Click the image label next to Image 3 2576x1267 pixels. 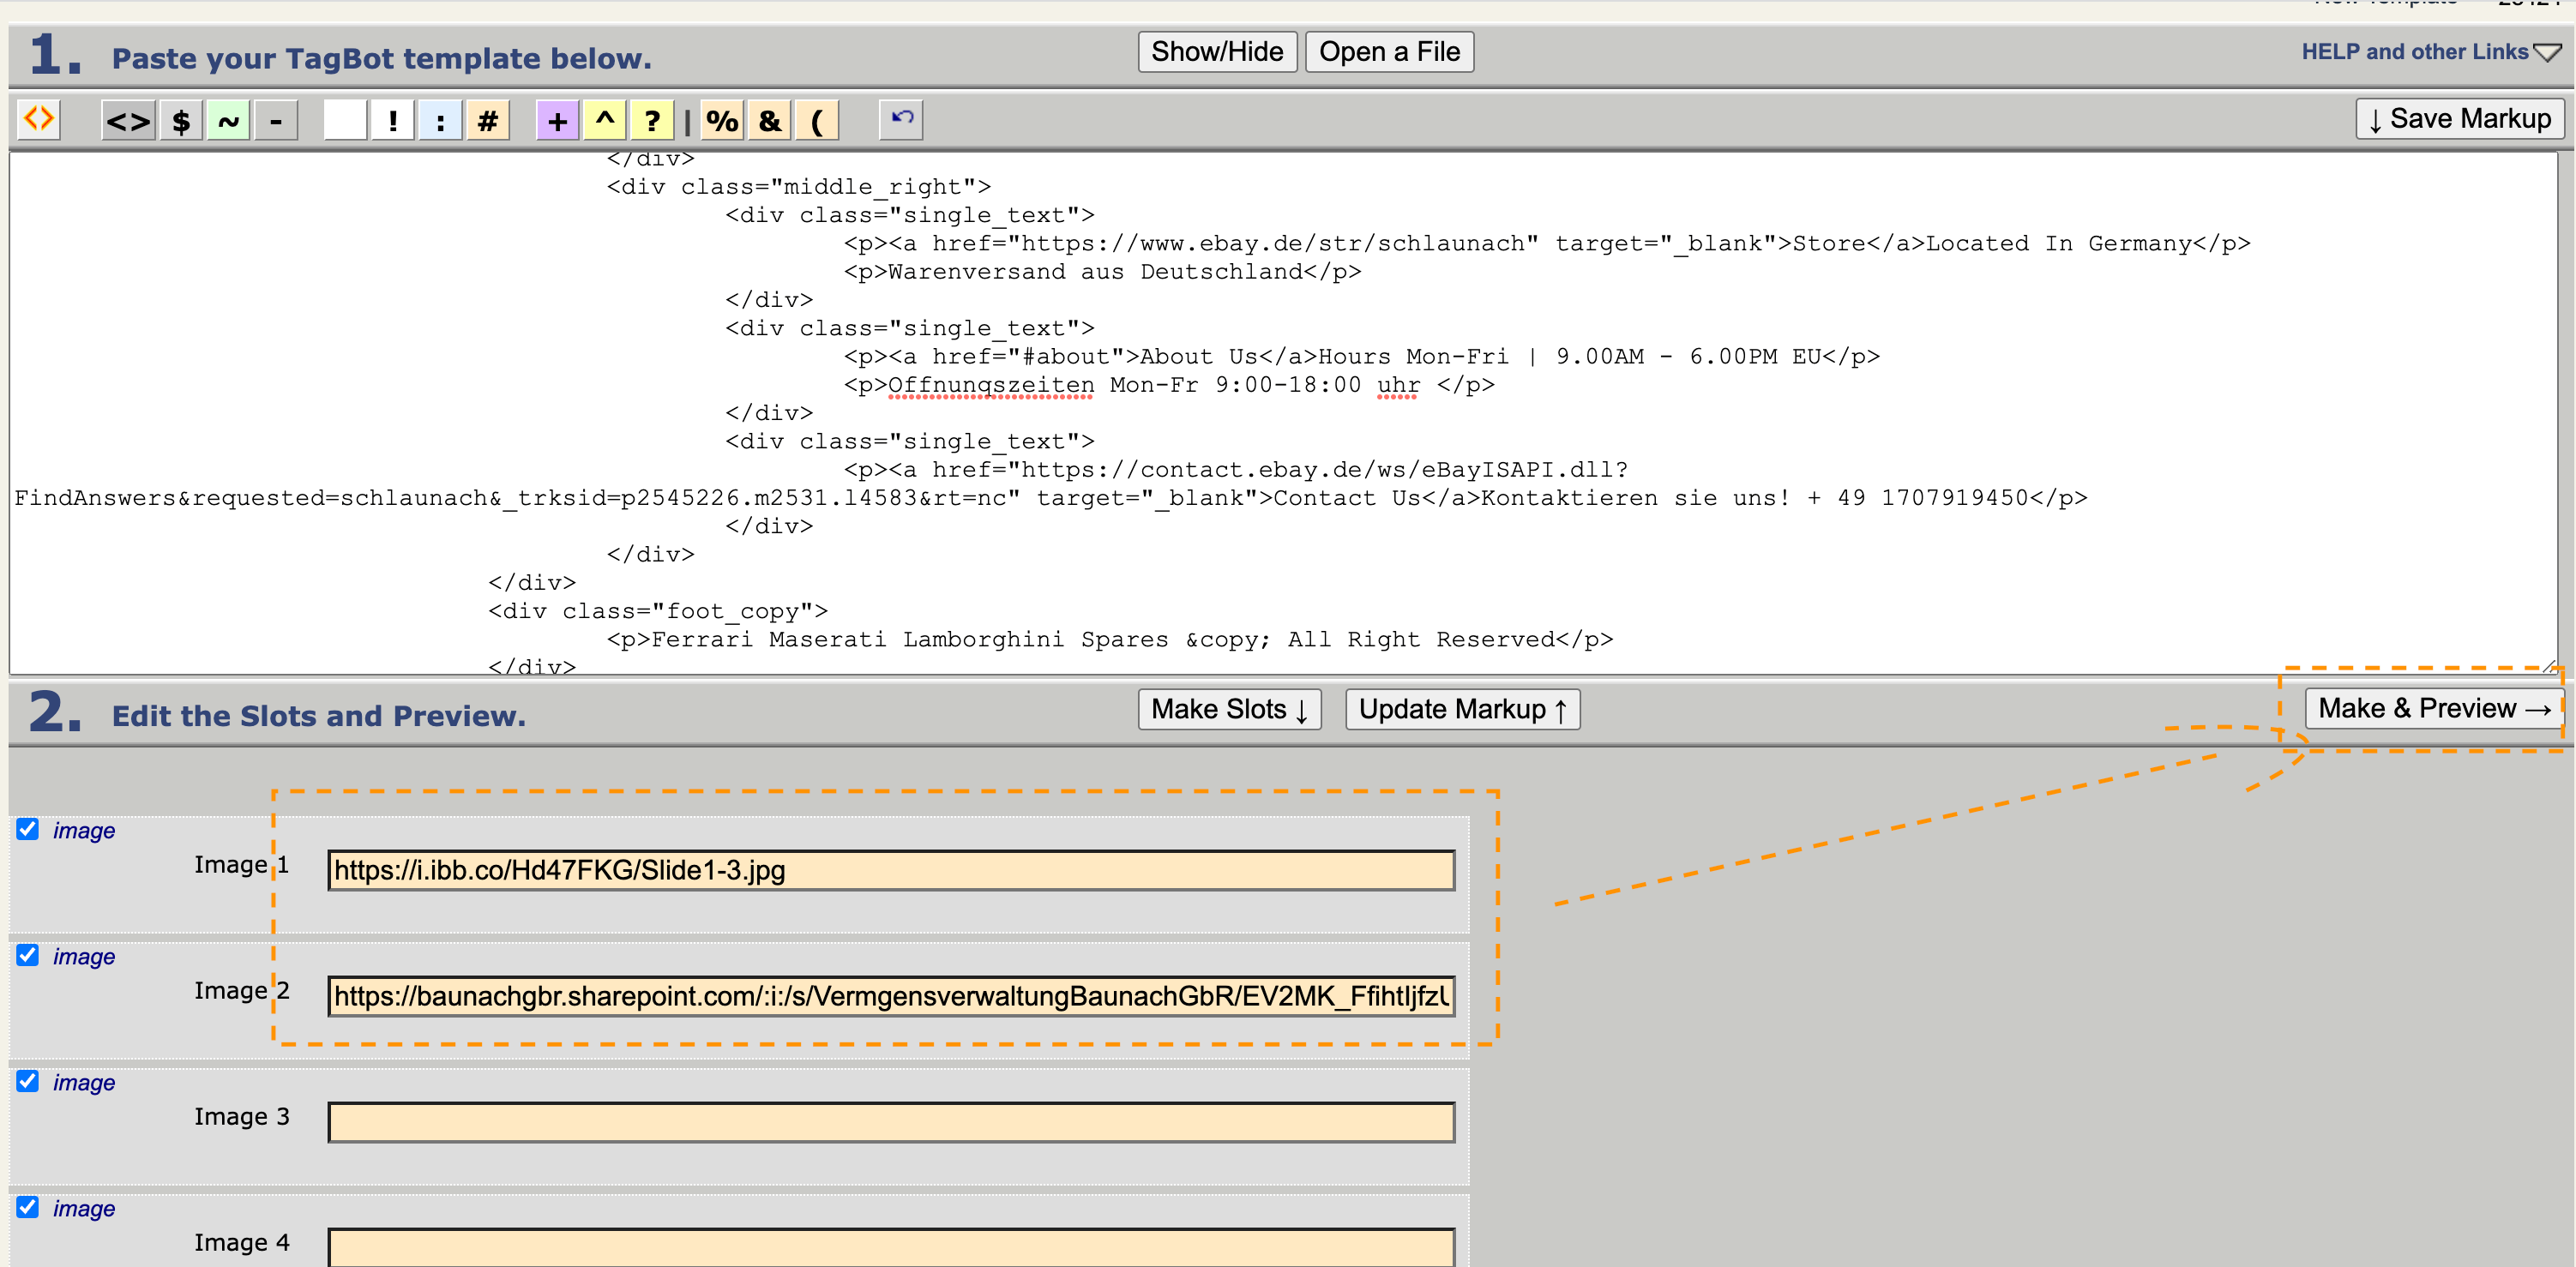[84, 1083]
